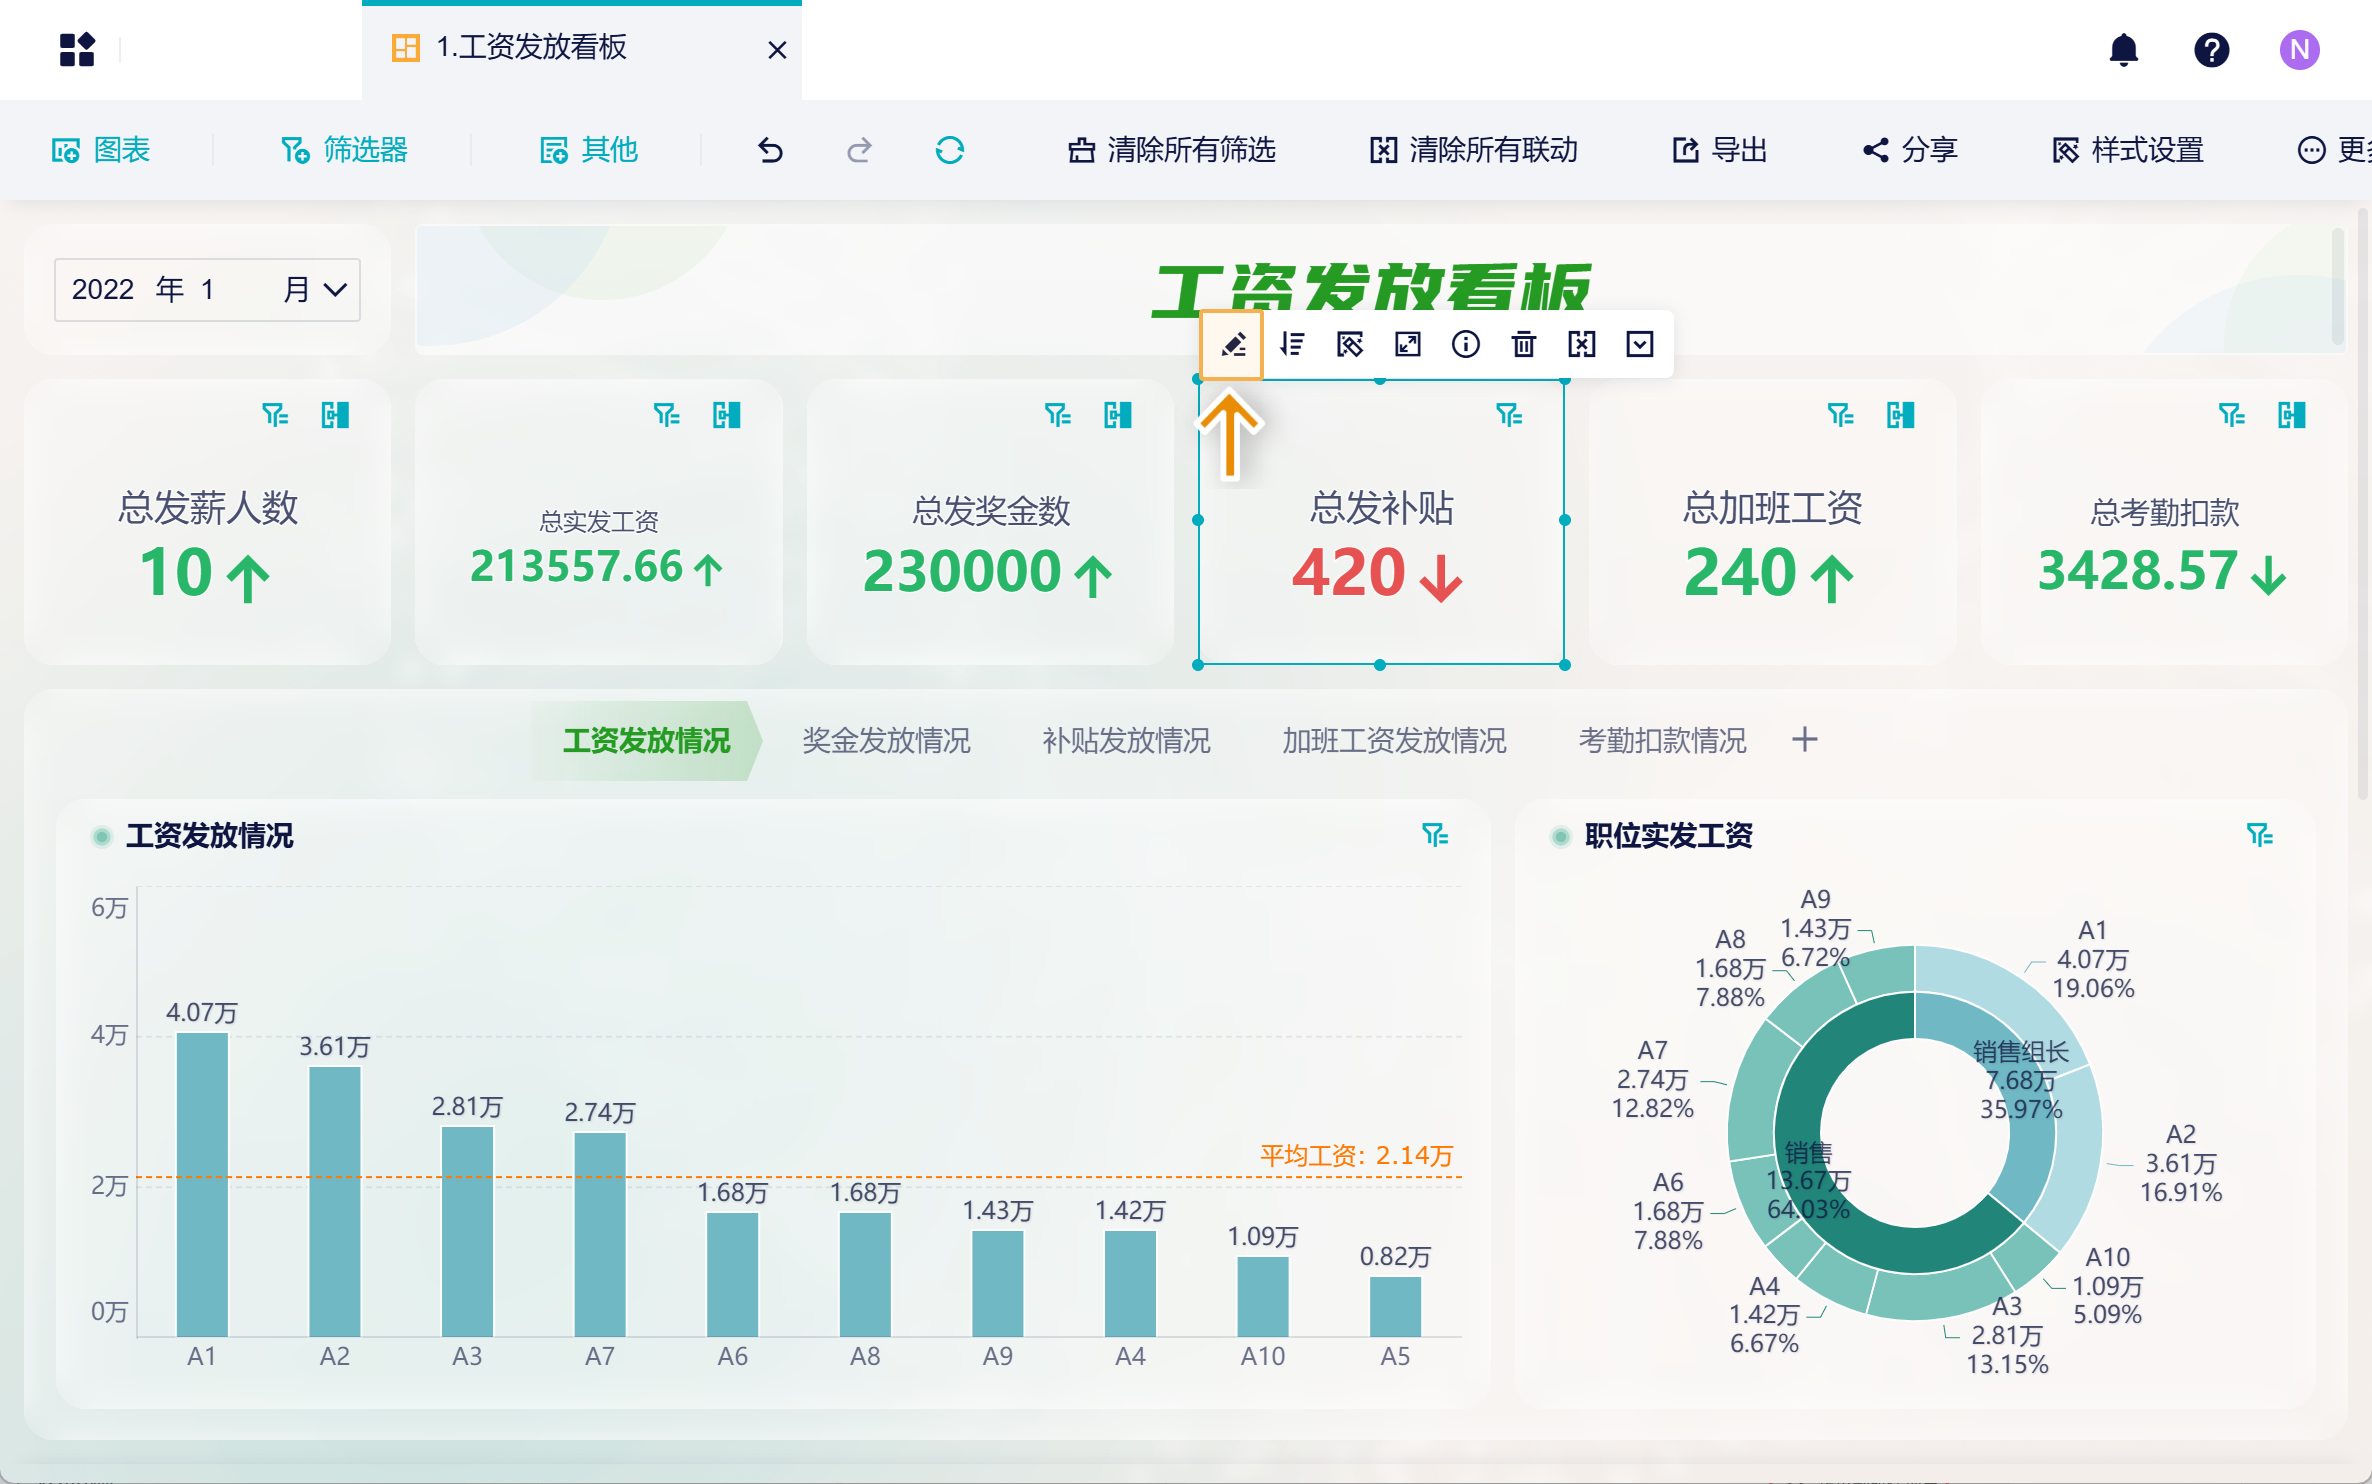Open the notification bell
Screen dimensions: 2372x1484
pos(2123,50)
